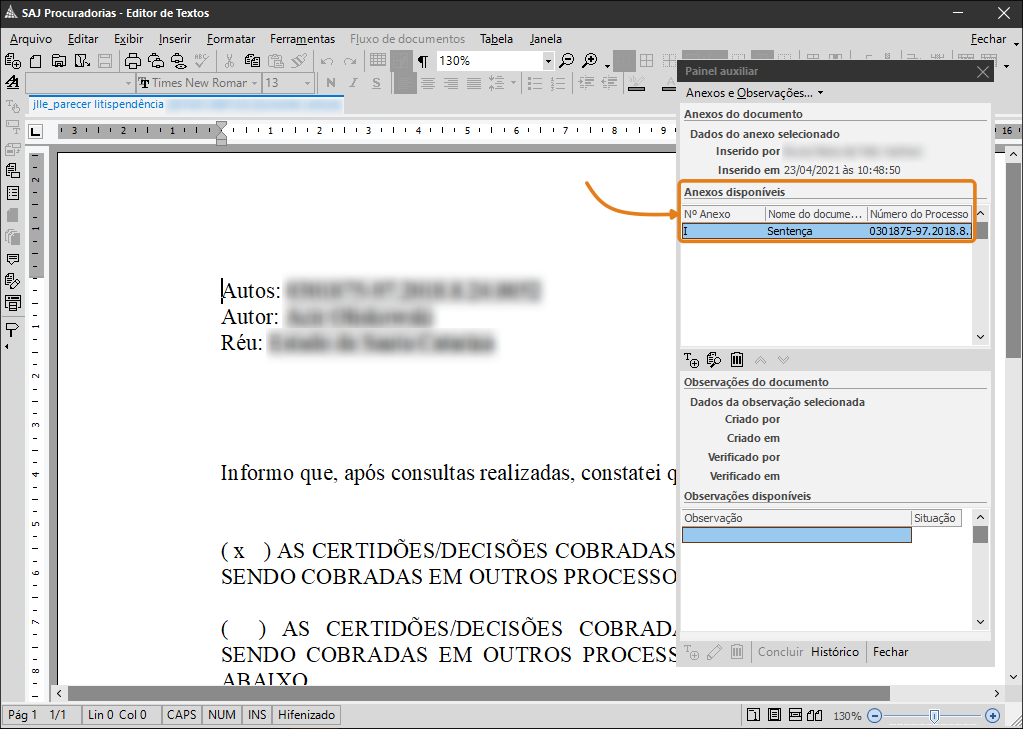
Task: Click the zoom slider handle in status bar
Action: click(x=933, y=716)
